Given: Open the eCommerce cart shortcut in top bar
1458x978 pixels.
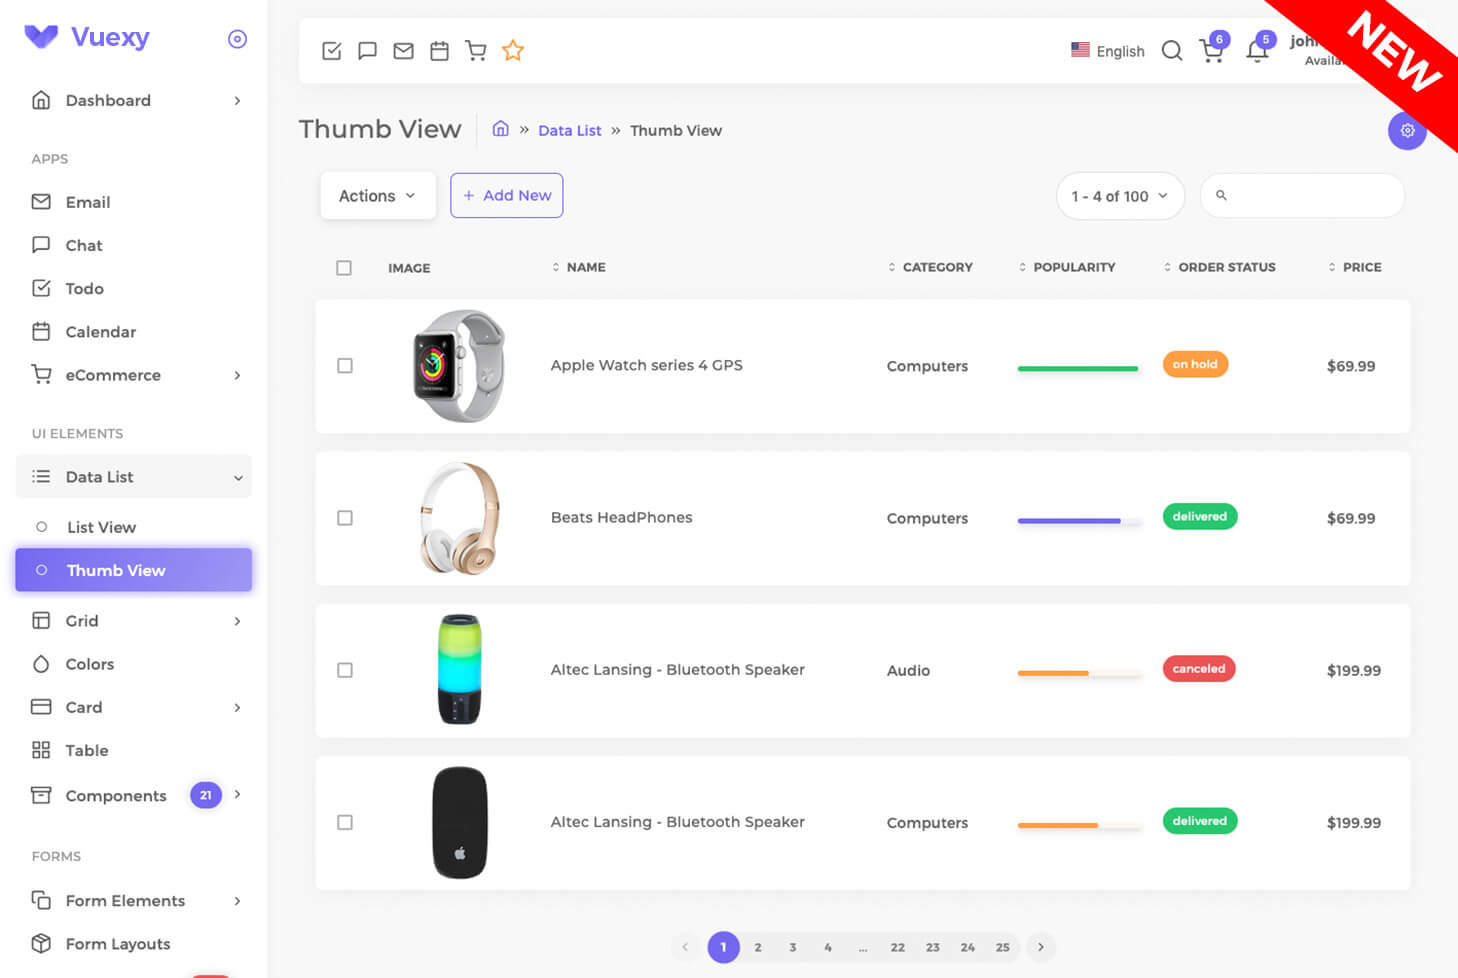Looking at the screenshot, I should click(x=476, y=51).
